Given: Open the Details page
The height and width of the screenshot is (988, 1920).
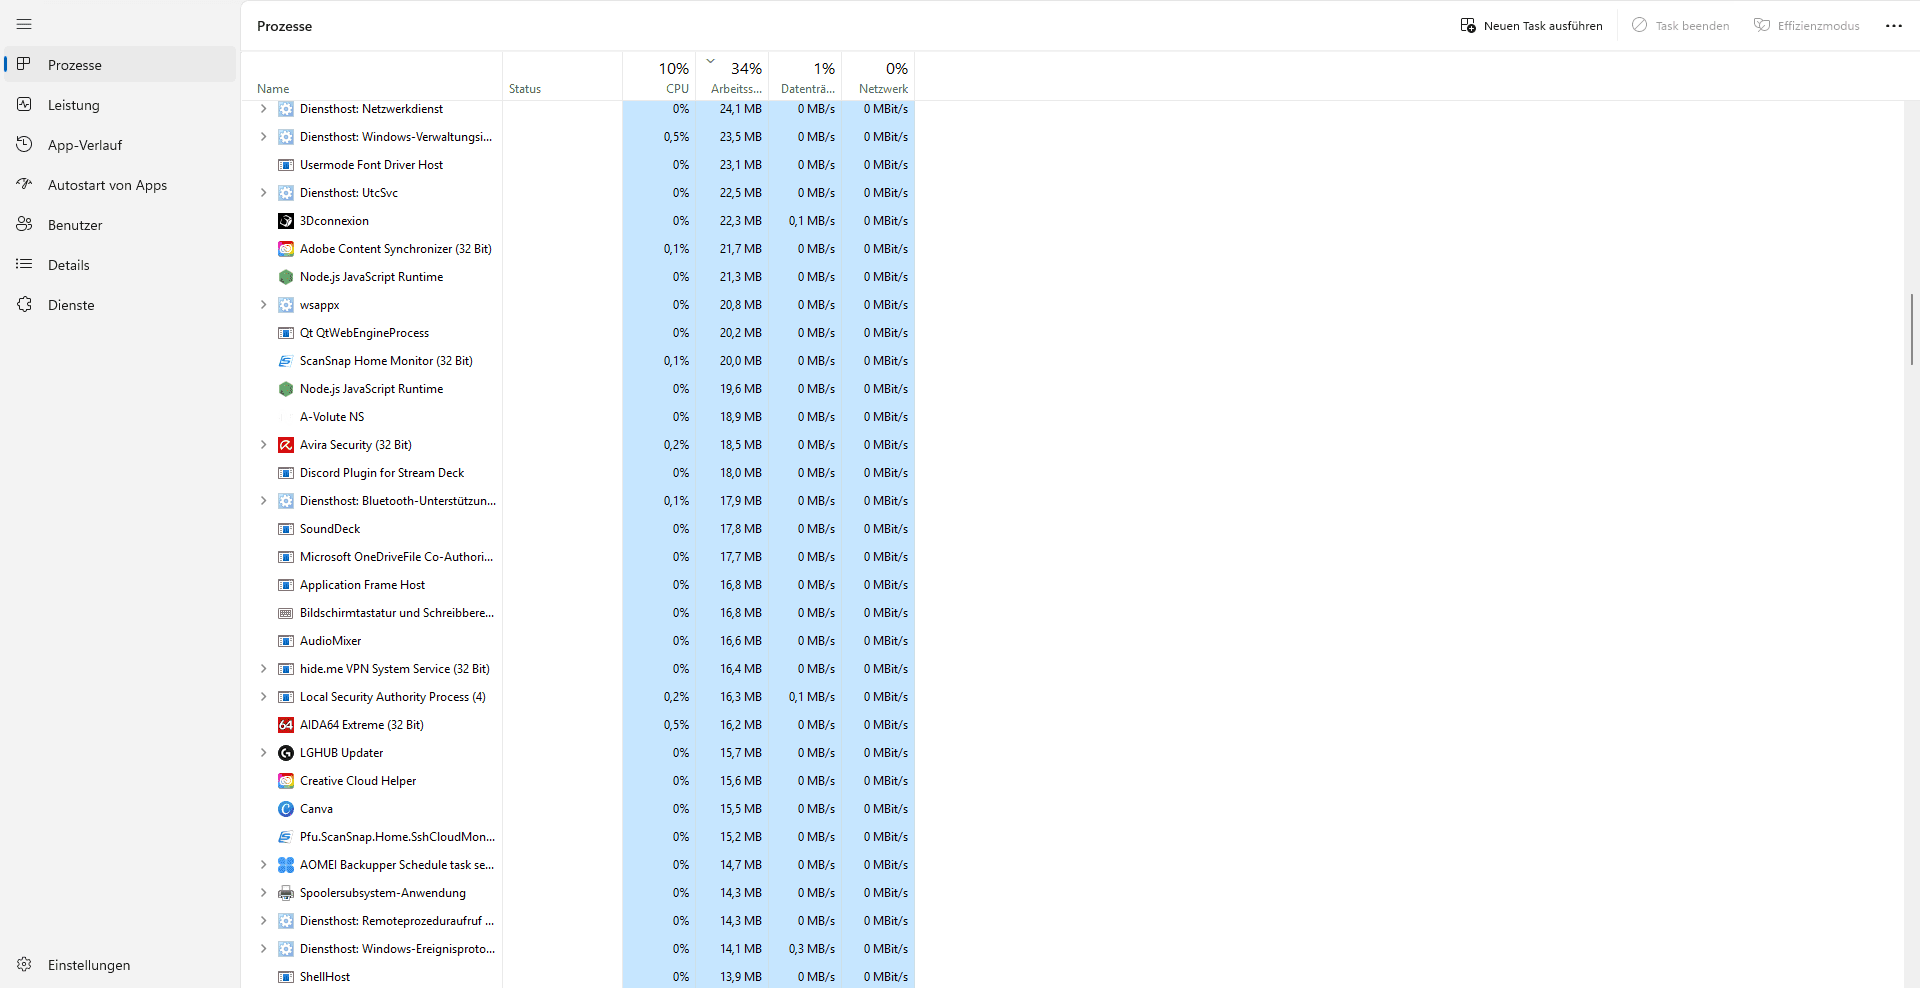Looking at the screenshot, I should tap(120, 265).
